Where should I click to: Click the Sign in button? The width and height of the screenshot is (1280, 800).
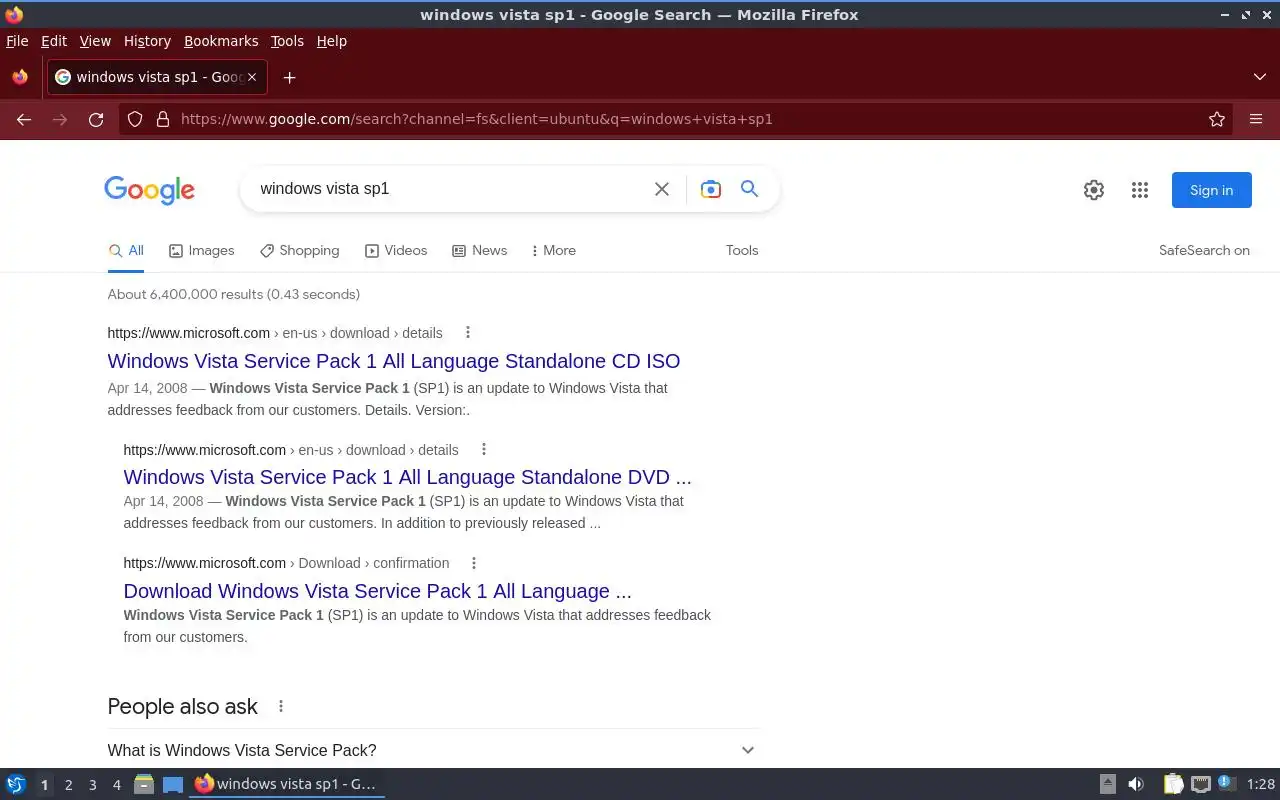click(1211, 190)
